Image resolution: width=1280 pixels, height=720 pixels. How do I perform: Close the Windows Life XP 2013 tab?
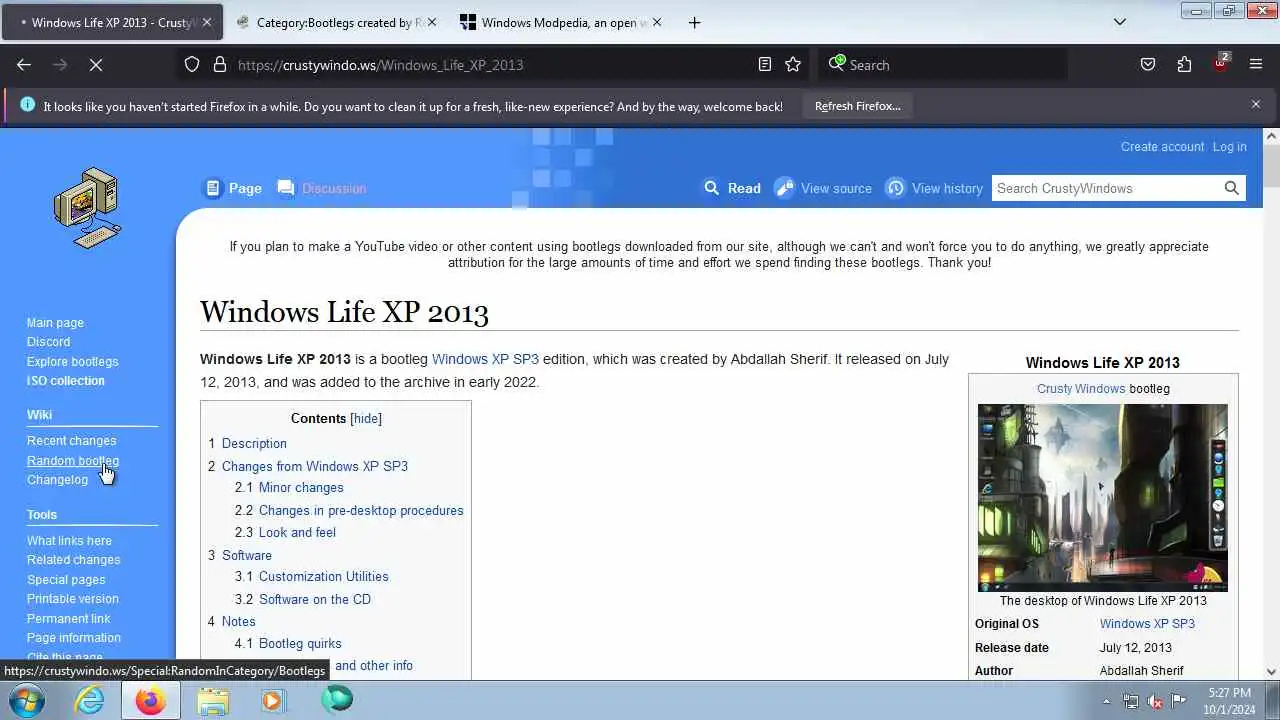207,22
